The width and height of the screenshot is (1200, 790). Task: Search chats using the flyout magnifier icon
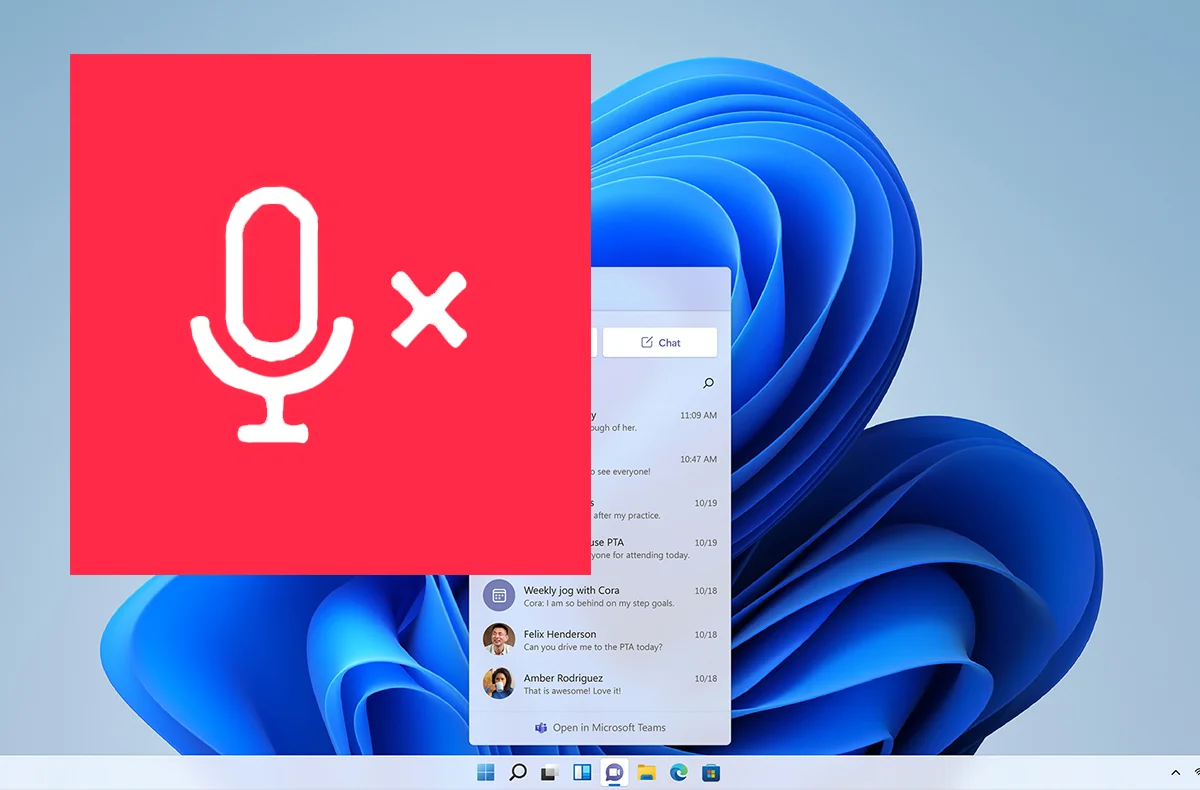coord(708,383)
